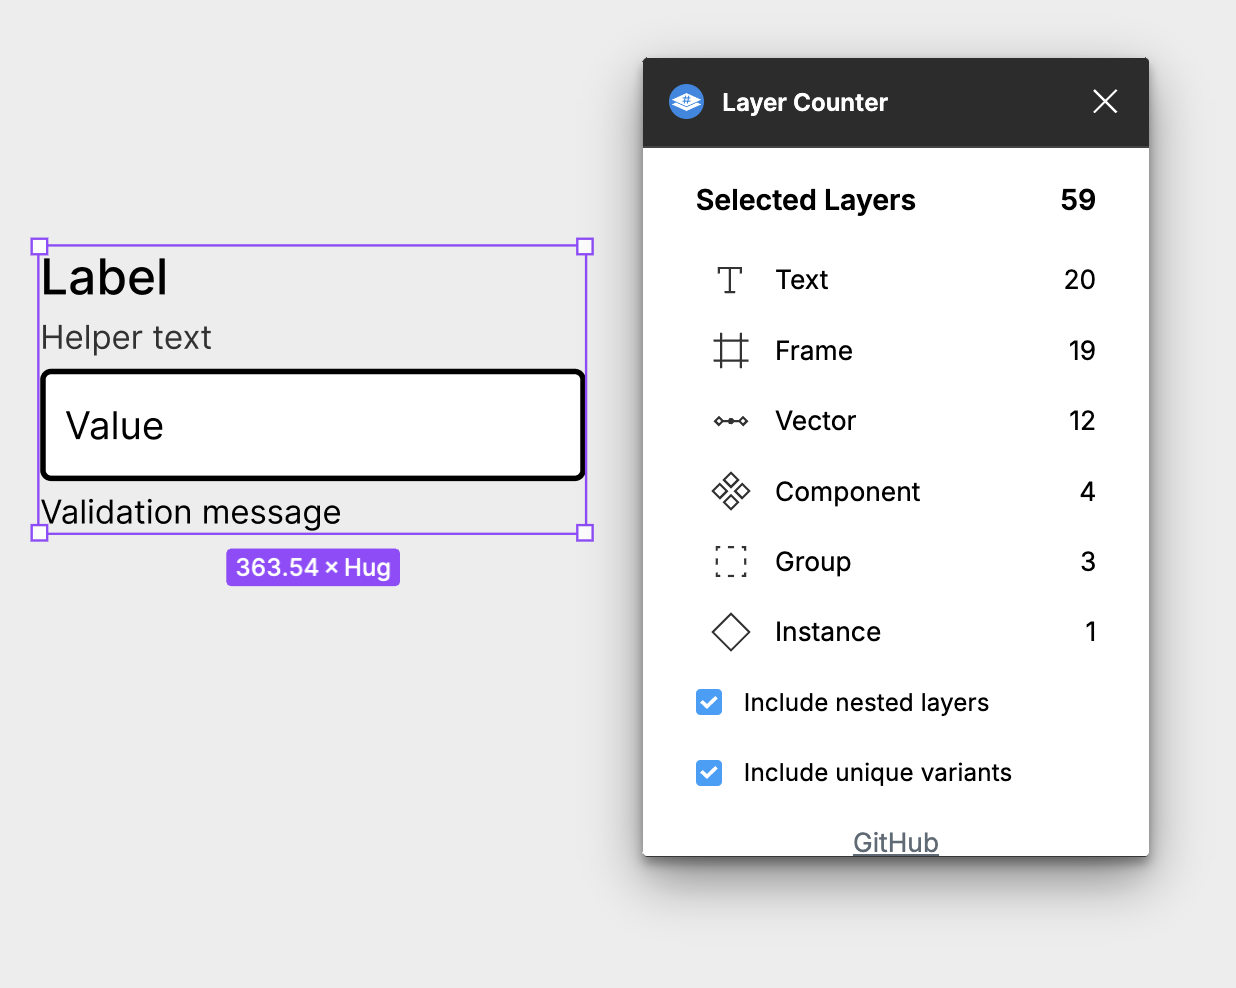Click the Vector layer type icon
Viewport: 1236px width, 988px height.
coord(731,421)
